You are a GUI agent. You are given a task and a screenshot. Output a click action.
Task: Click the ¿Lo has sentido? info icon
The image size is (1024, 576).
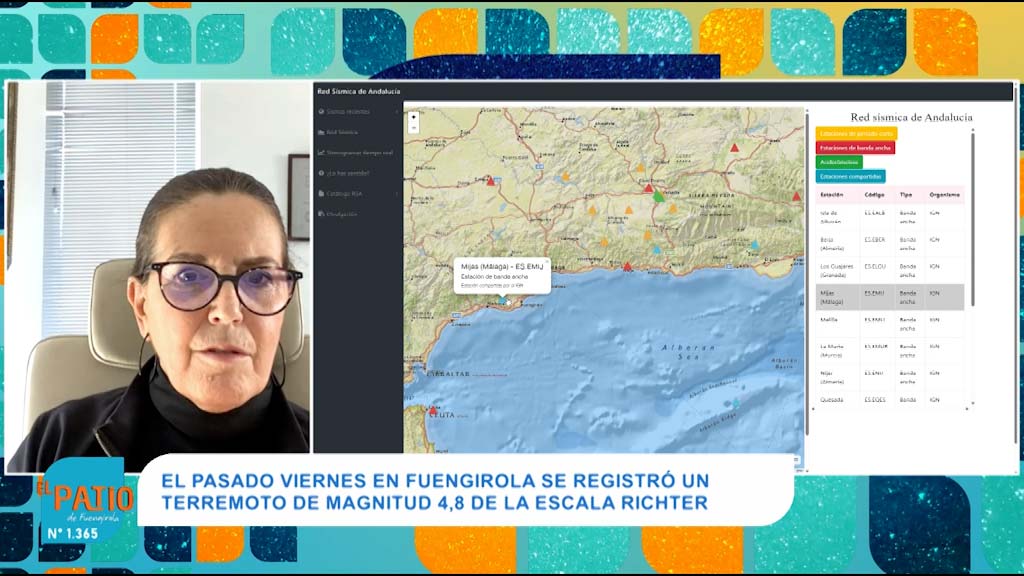(x=321, y=172)
